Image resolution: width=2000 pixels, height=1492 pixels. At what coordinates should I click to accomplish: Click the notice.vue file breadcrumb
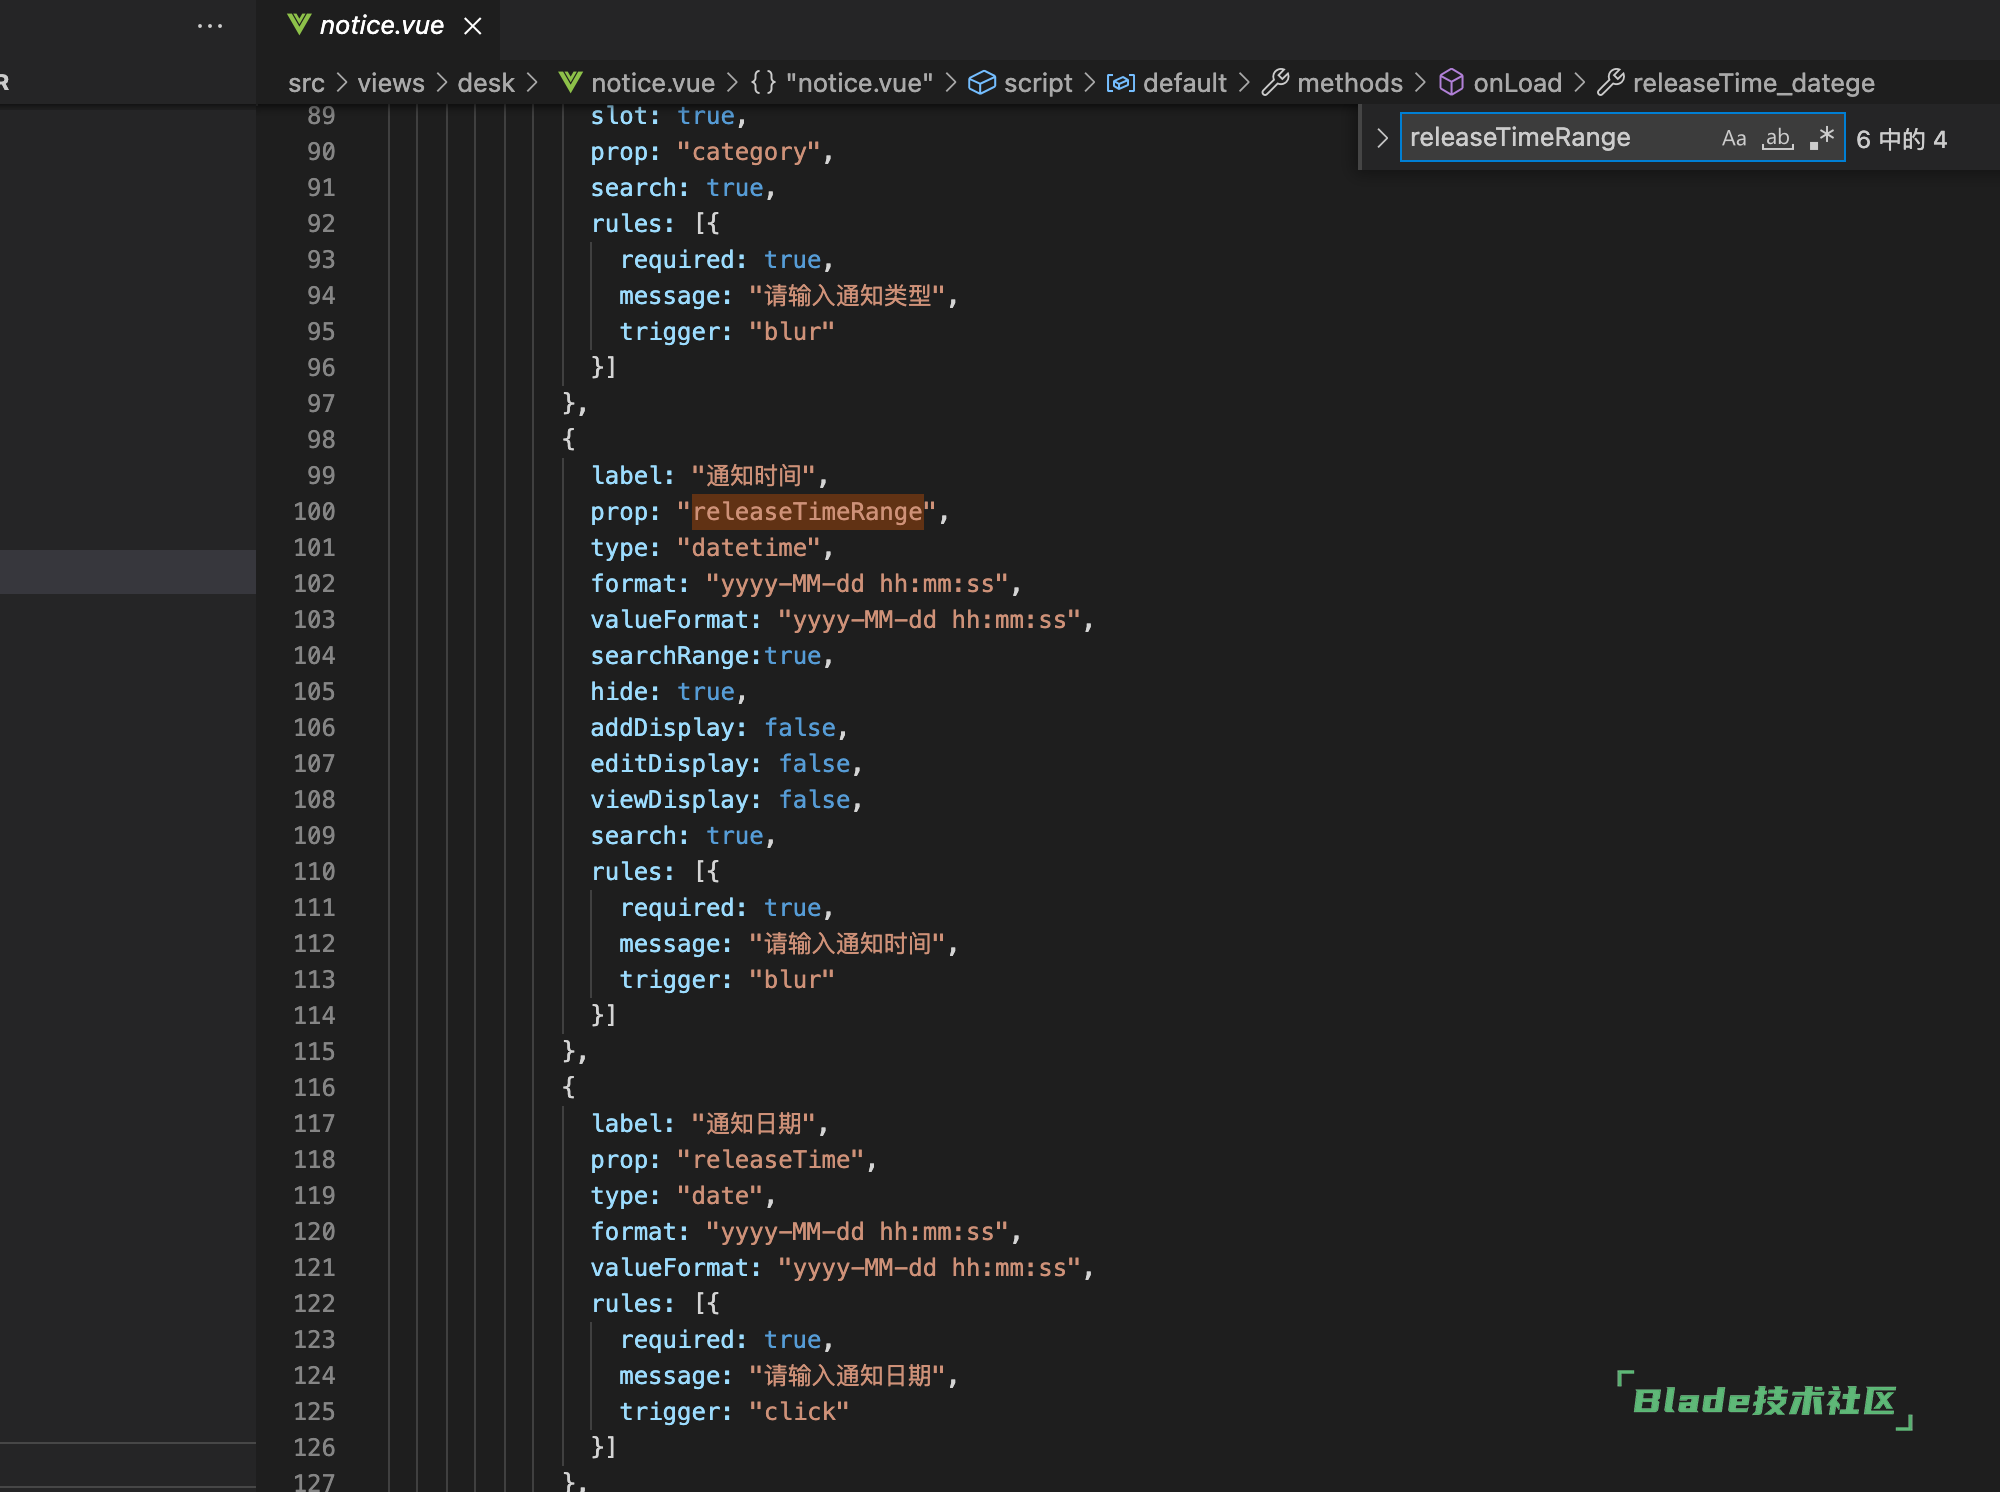653,83
